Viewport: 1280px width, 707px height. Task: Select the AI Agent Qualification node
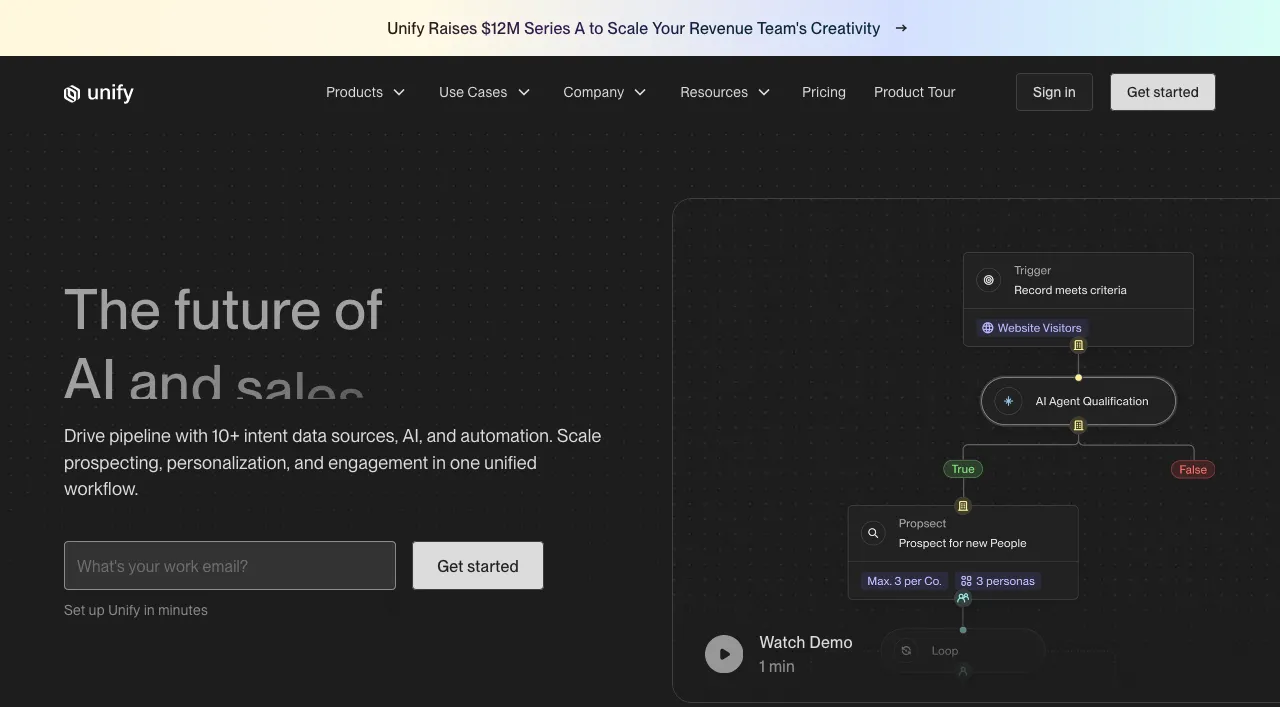(1078, 401)
